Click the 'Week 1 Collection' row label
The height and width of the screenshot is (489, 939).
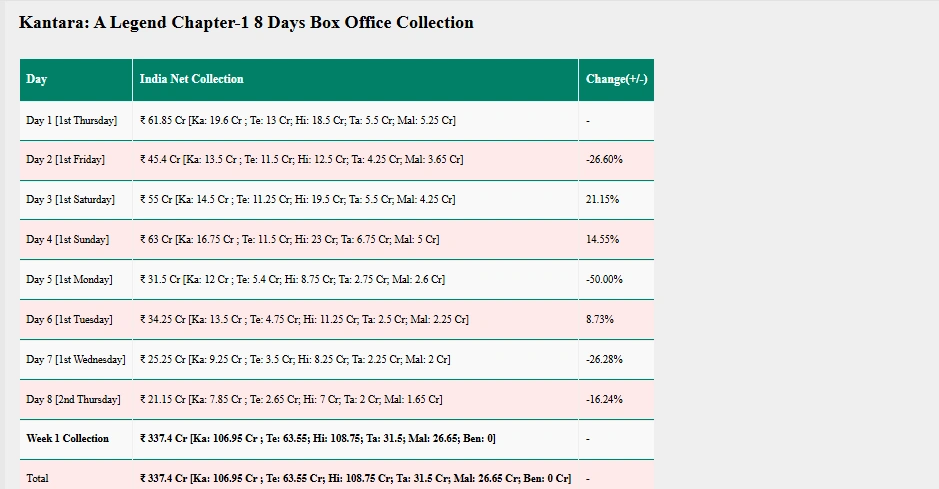[x=67, y=439]
